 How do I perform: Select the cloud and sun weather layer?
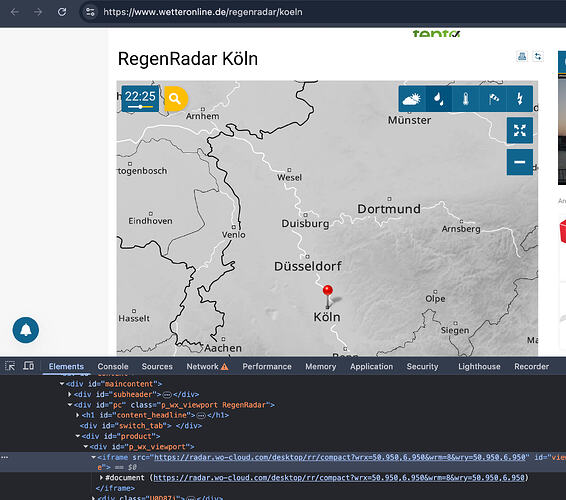click(x=412, y=99)
